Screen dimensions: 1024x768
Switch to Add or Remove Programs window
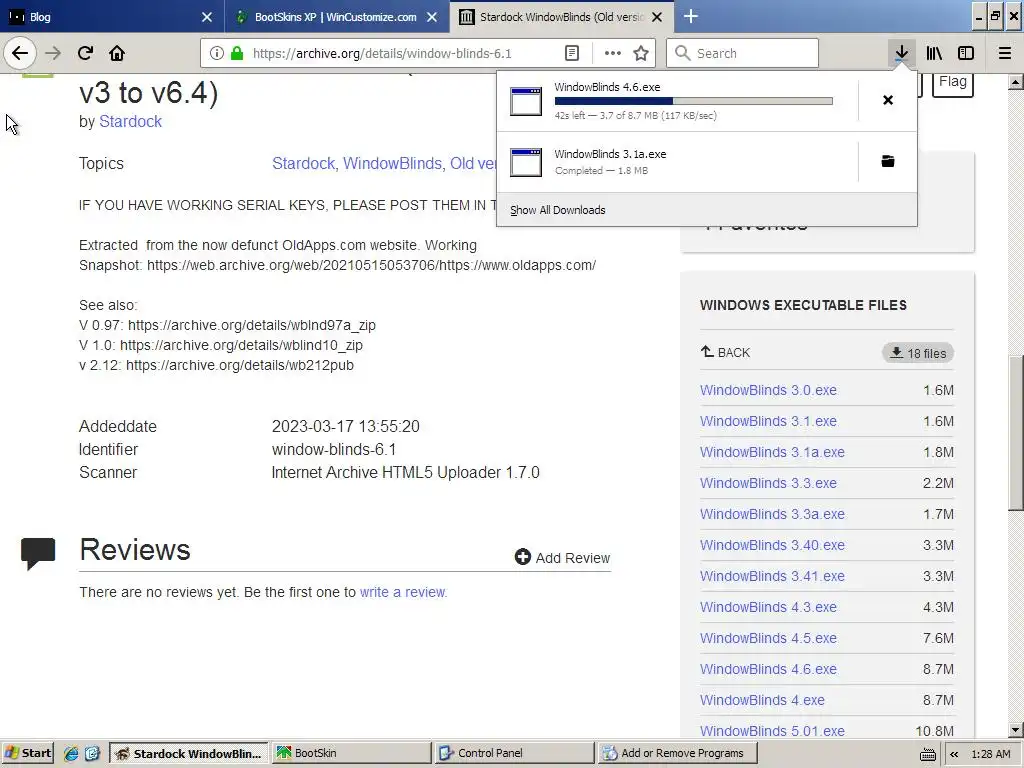coord(677,753)
